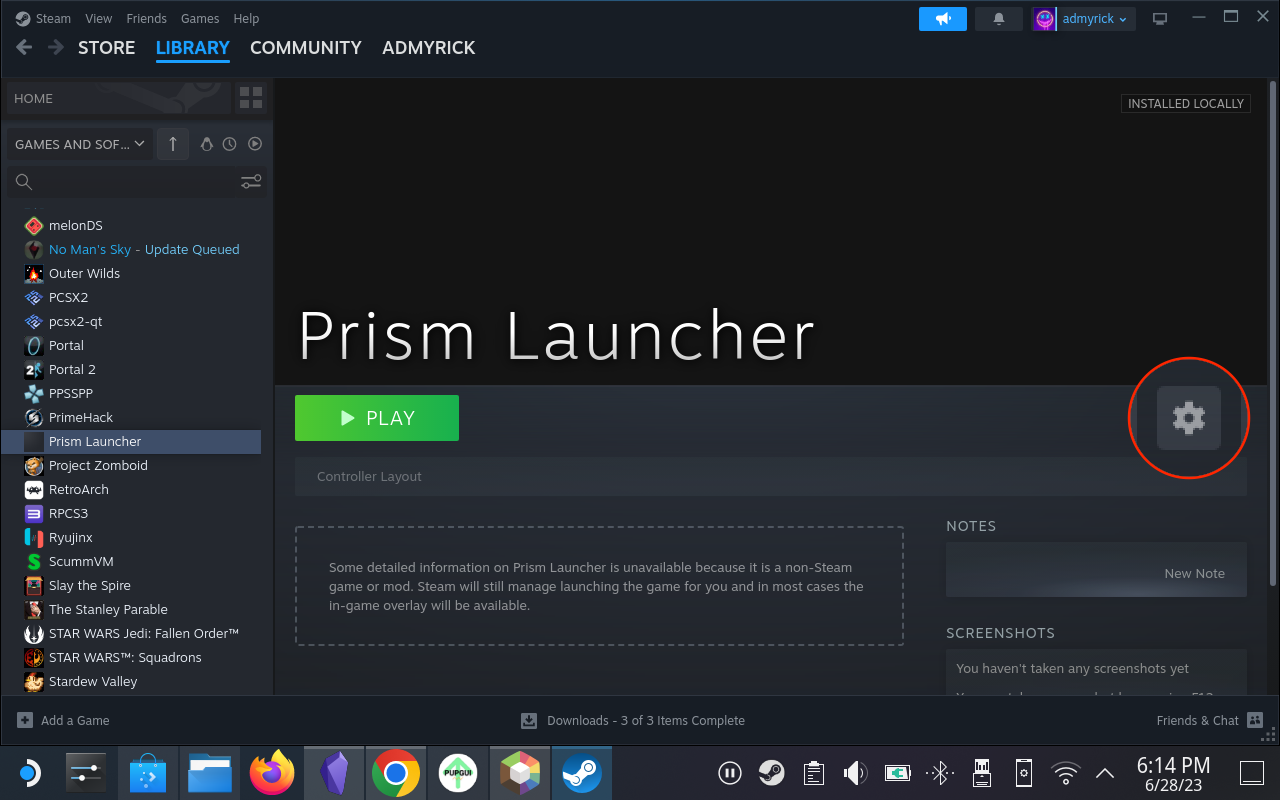Sort games by recent activity clock icon

[231, 143]
